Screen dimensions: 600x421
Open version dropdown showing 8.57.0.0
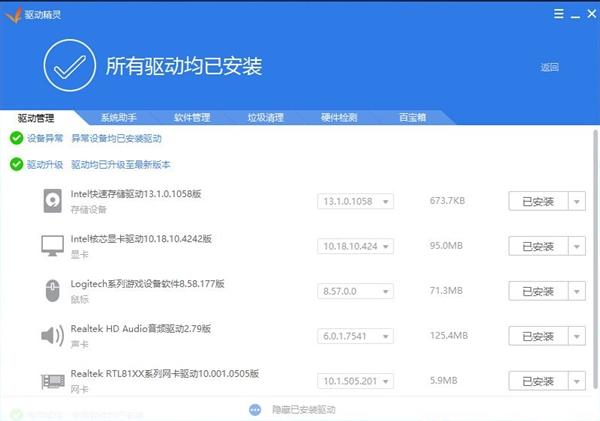pos(355,291)
